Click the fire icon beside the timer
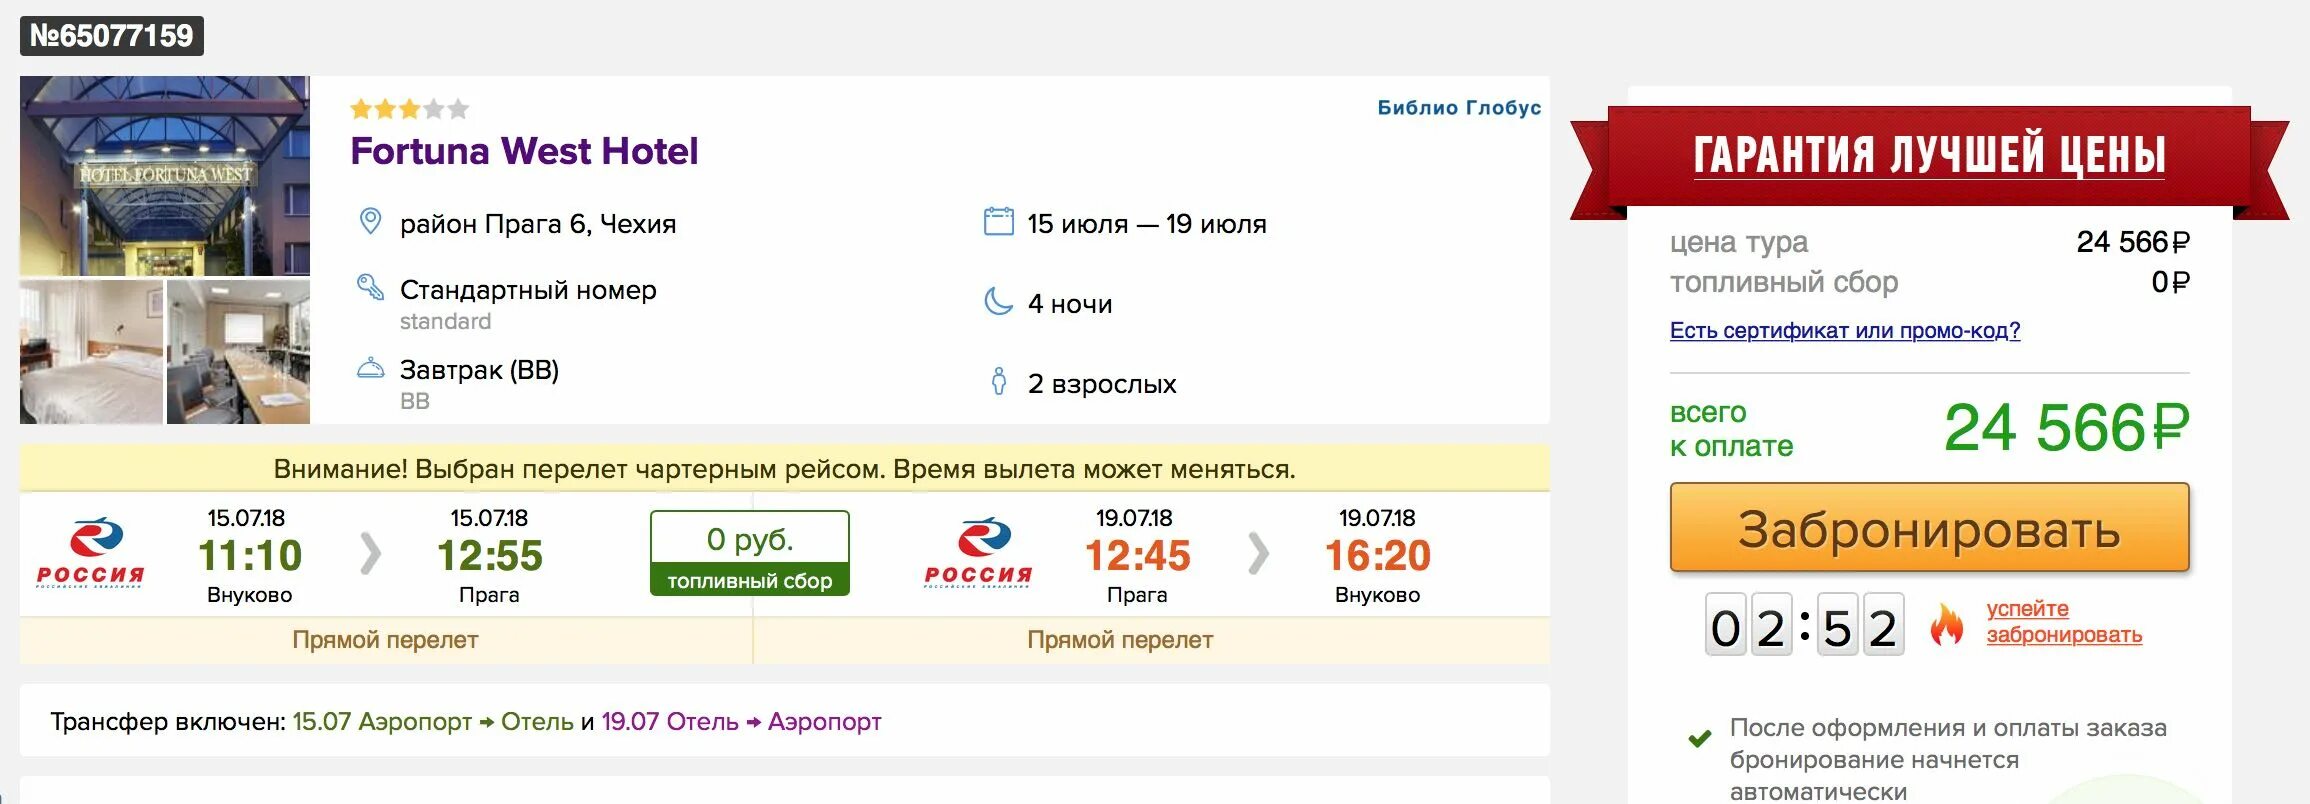Viewport: 2310px width, 804px height. 1945,626
